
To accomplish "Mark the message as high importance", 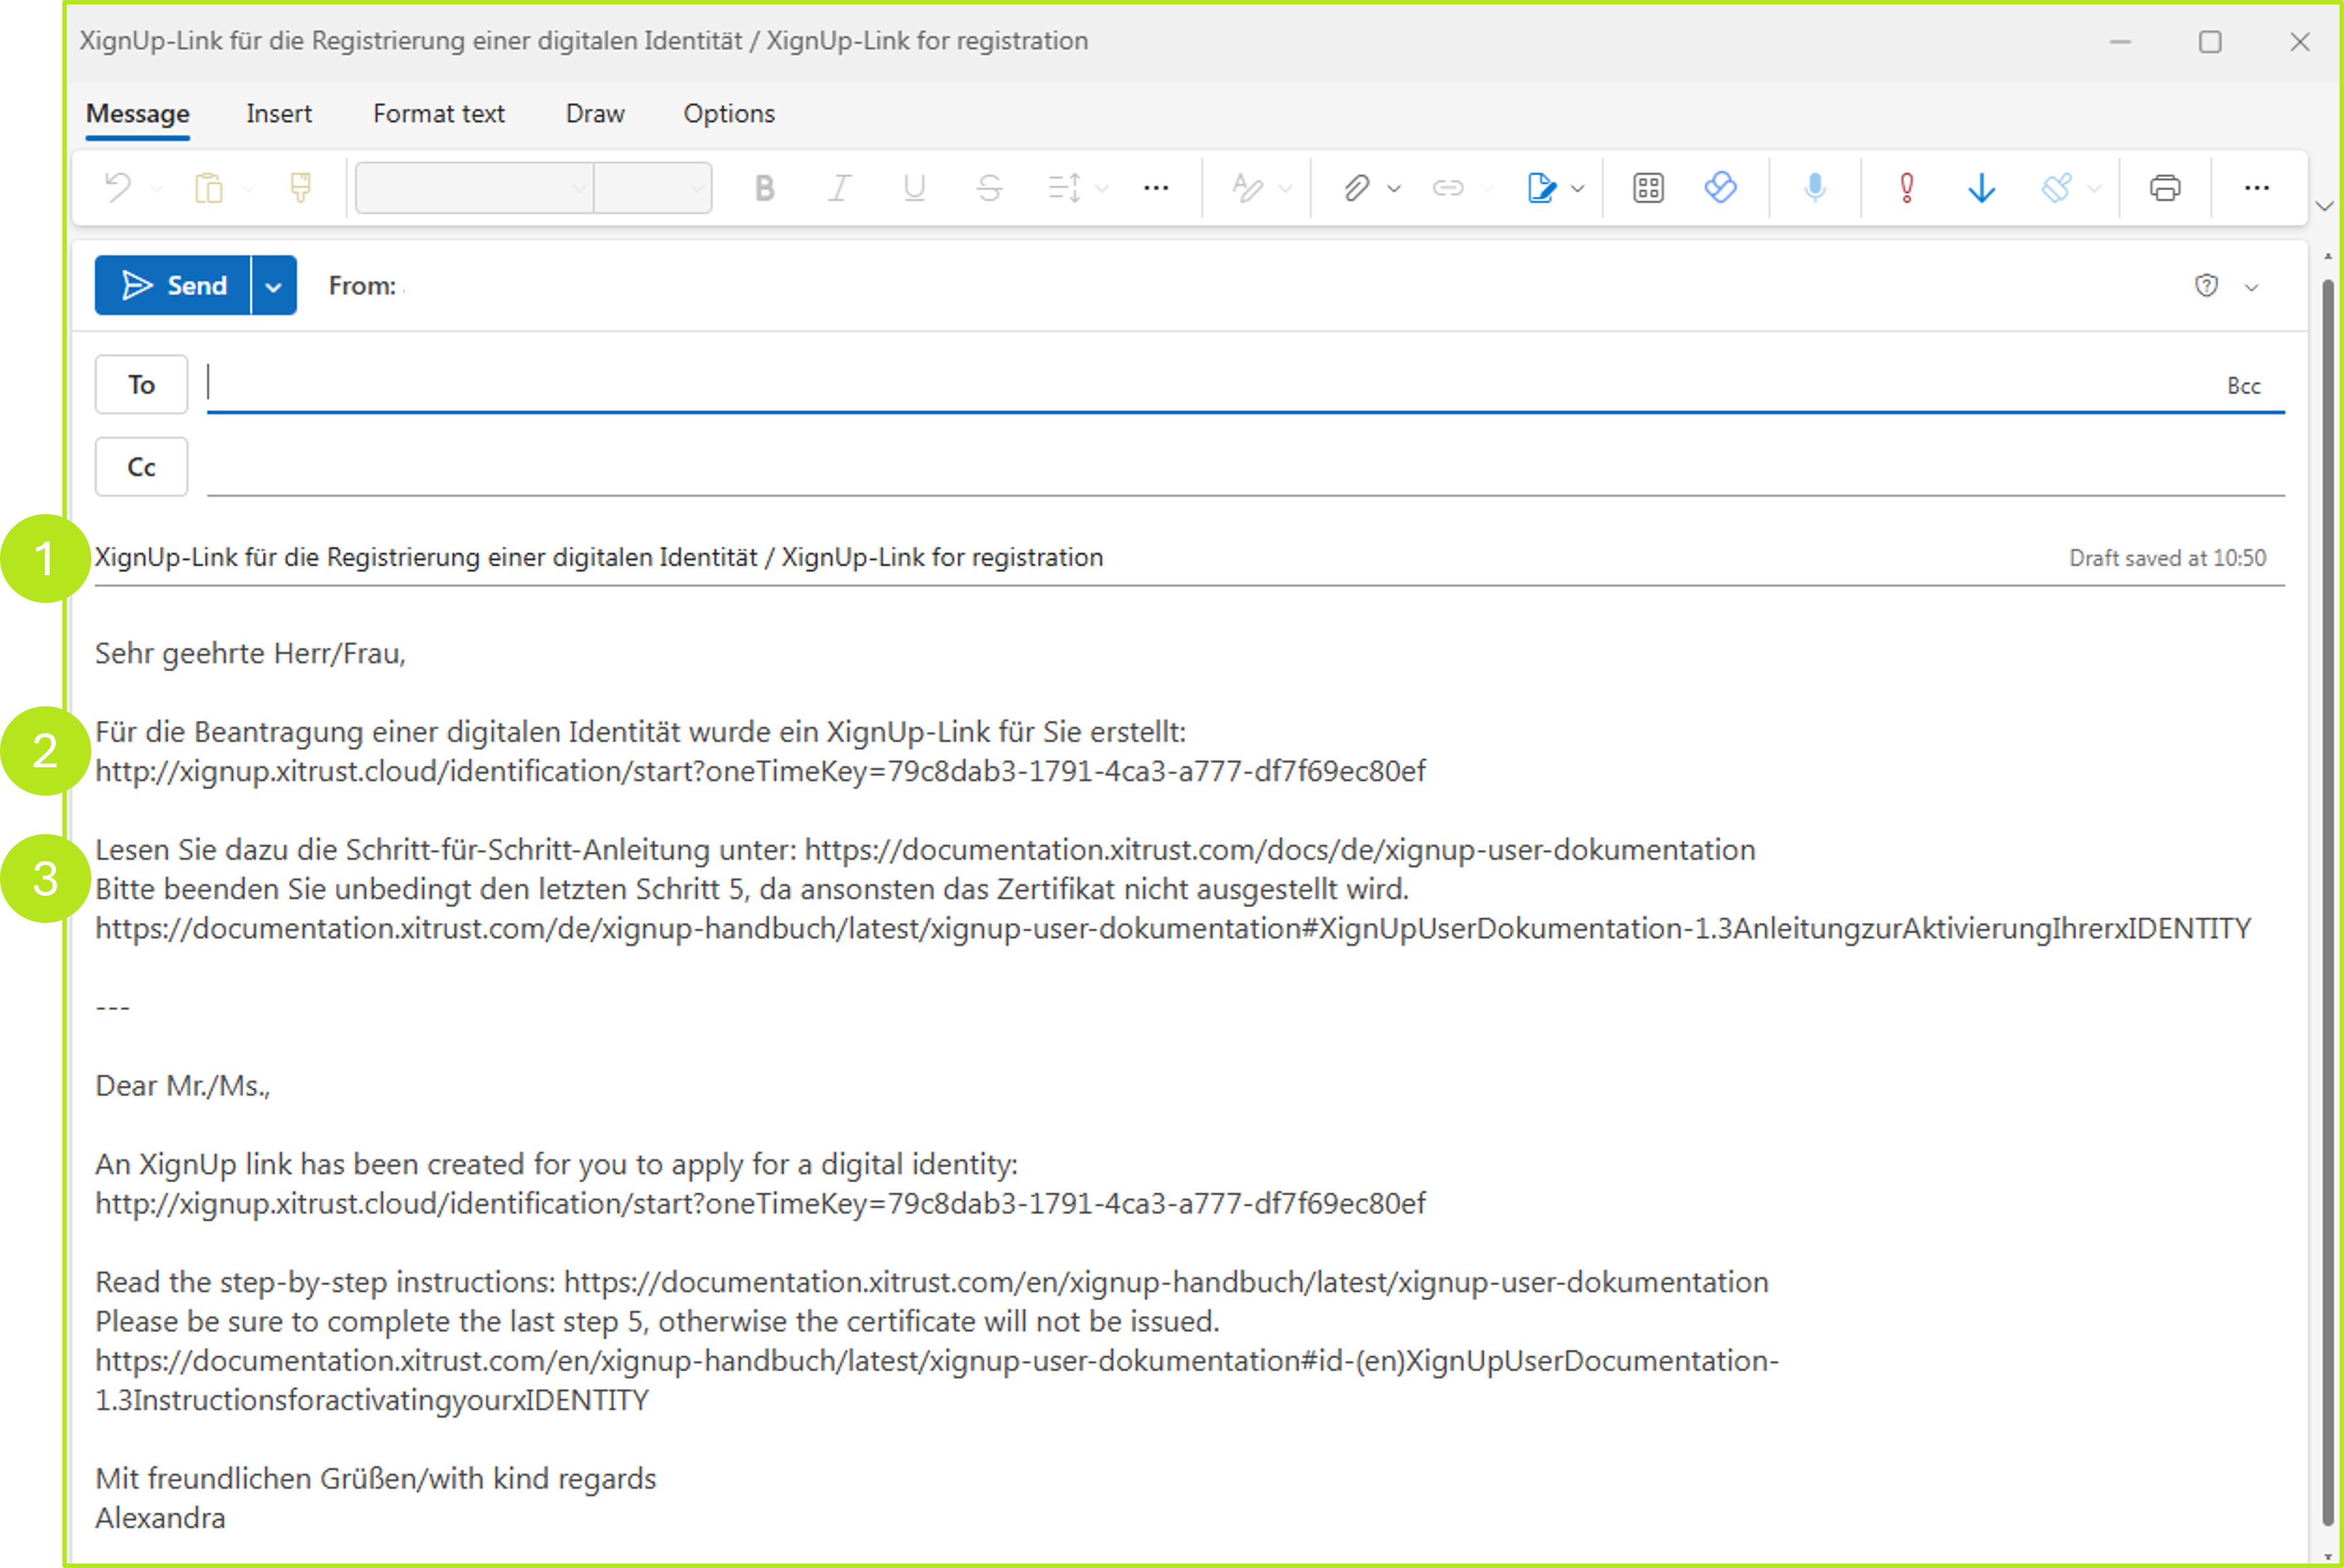I will pyautogui.click(x=1906, y=187).
